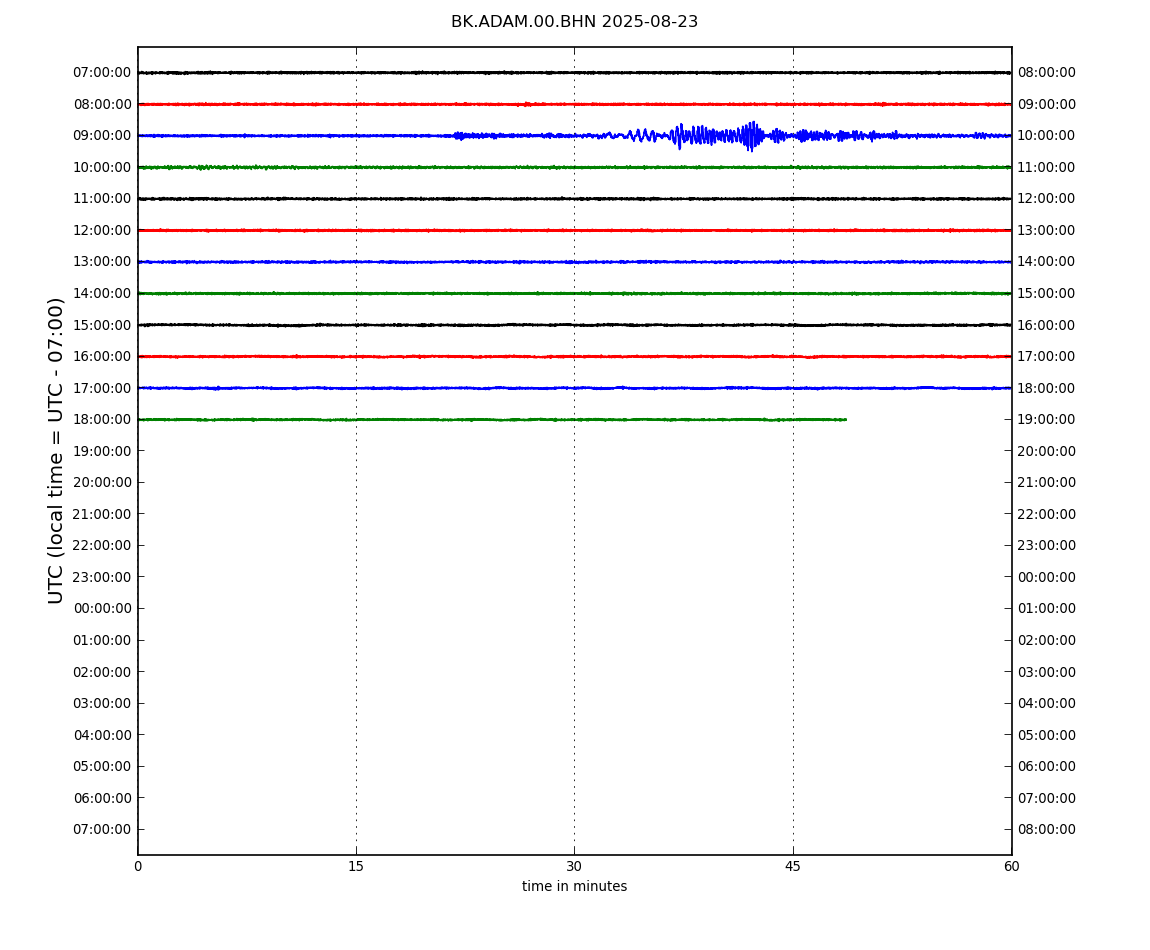1150x950 pixels.
Task: Select left-axis label 00:00:00
Action: tap(102, 609)
